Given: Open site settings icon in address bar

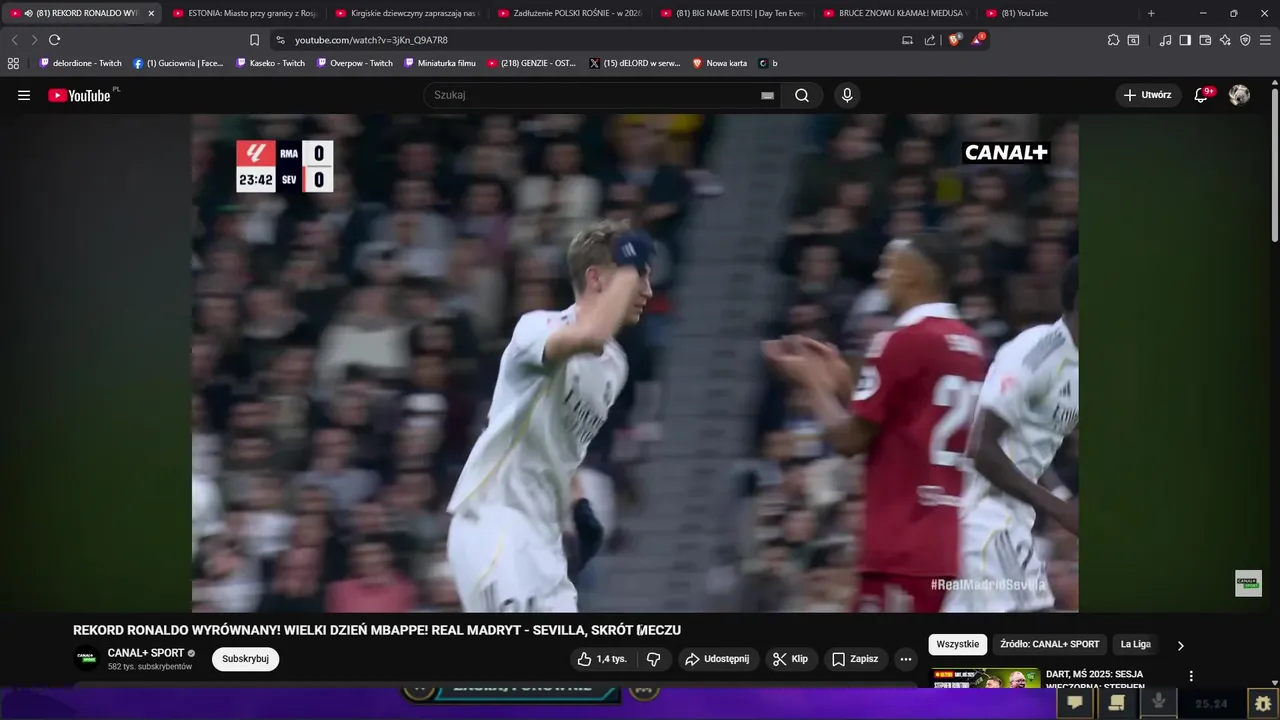Looking at the screenshot, I should 280,40.
